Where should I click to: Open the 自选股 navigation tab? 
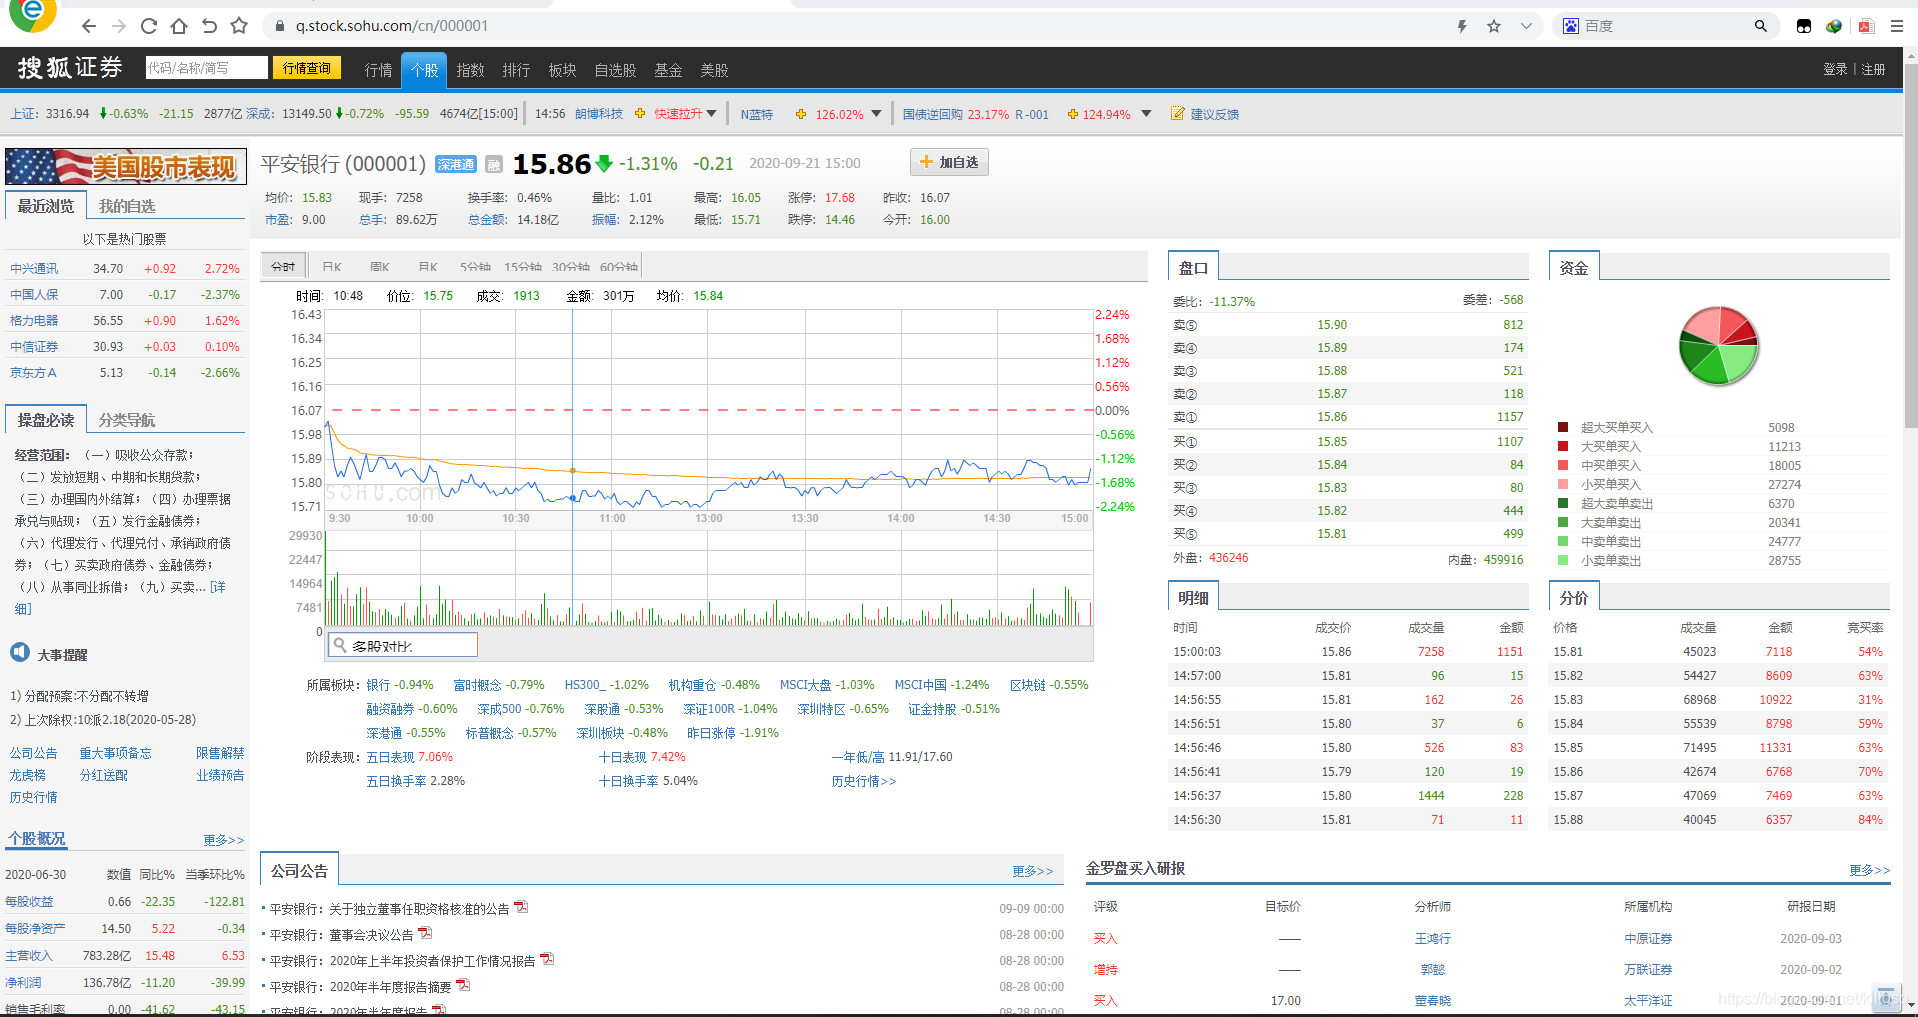pyautogui.click(x=615, y=70)
